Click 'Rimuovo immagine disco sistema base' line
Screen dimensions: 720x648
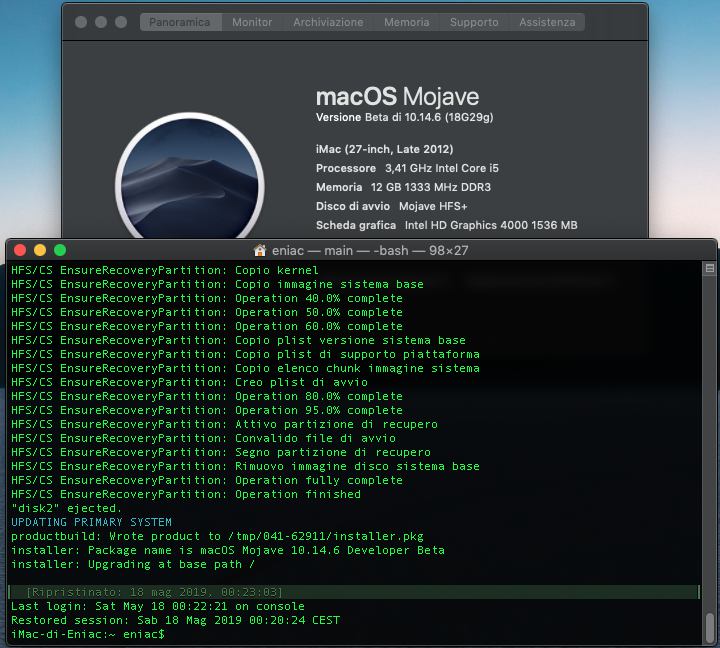tap(245, 466)
